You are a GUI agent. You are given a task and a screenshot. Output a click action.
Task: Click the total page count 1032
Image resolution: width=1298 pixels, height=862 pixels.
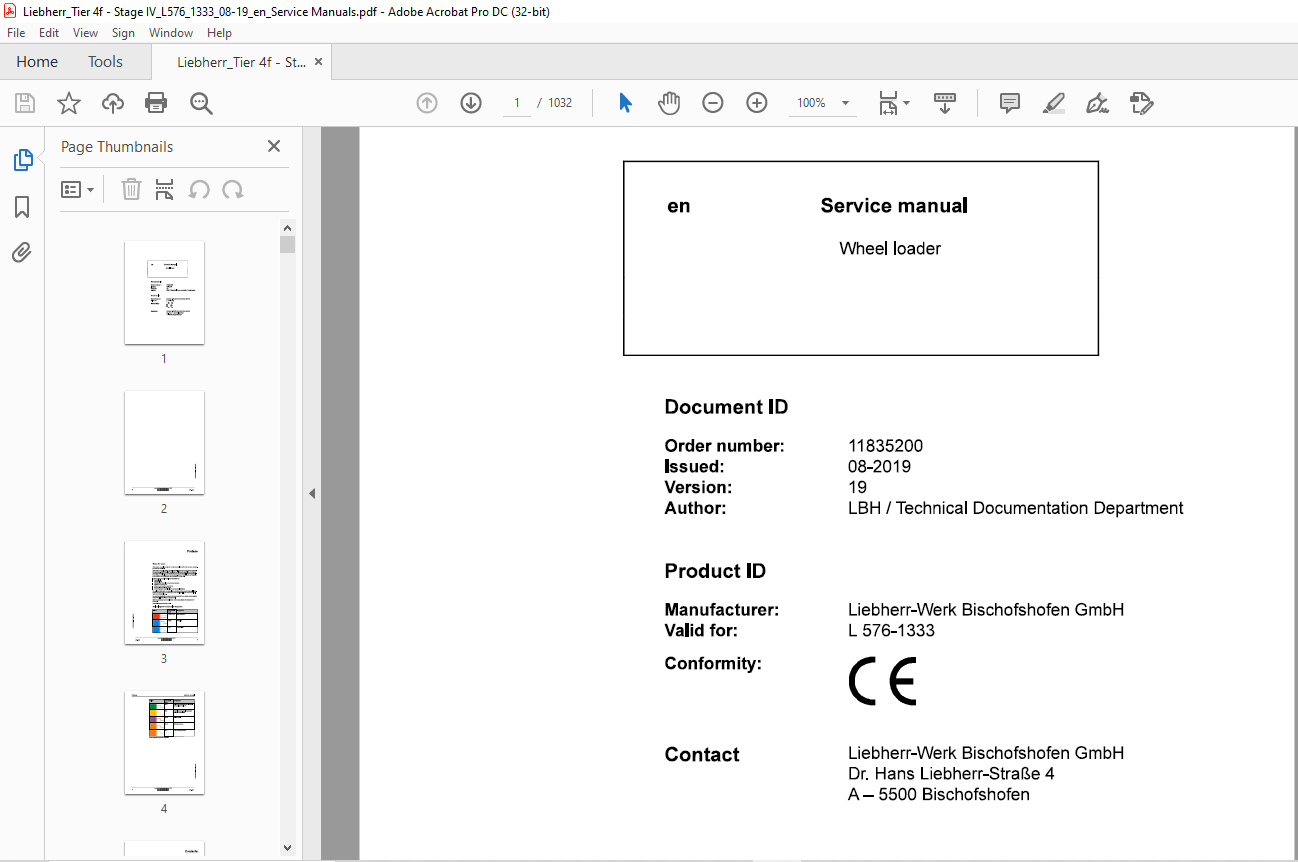coord(560,103)
